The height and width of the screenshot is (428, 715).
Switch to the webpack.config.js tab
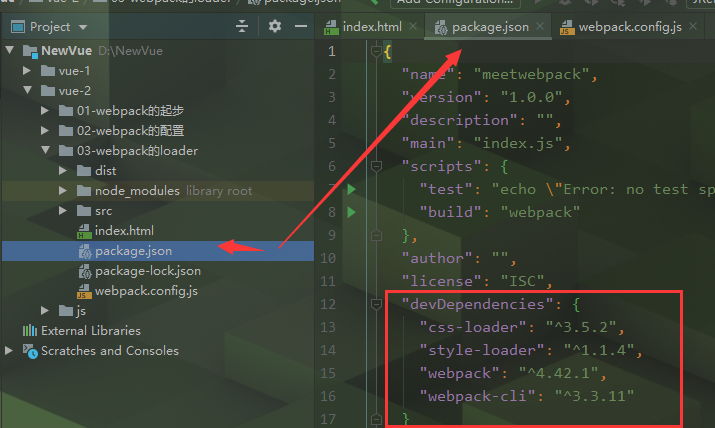(630, 27)
